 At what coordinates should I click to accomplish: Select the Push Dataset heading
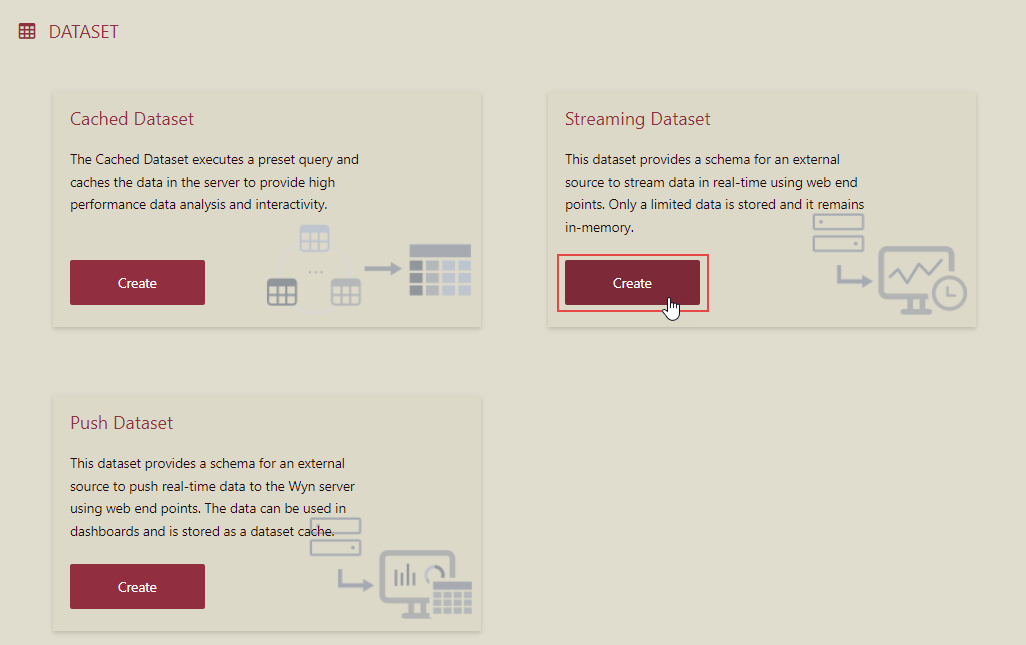click(121, 422)
